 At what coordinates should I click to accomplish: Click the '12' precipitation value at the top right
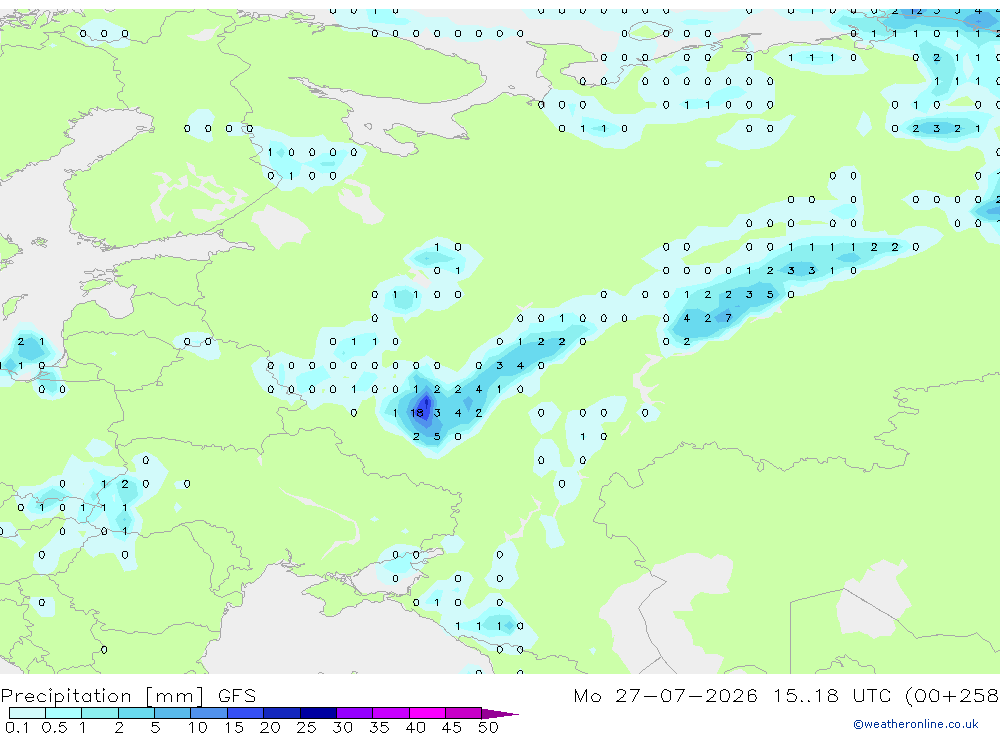[x=916, y=11]
